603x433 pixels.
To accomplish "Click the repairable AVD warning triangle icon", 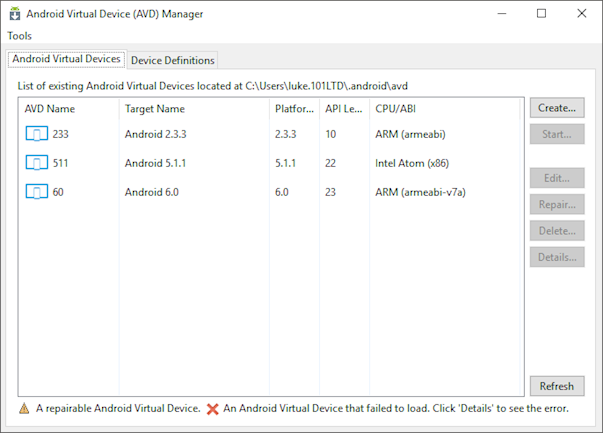I will pyautogui.click(x=24, y=408).
